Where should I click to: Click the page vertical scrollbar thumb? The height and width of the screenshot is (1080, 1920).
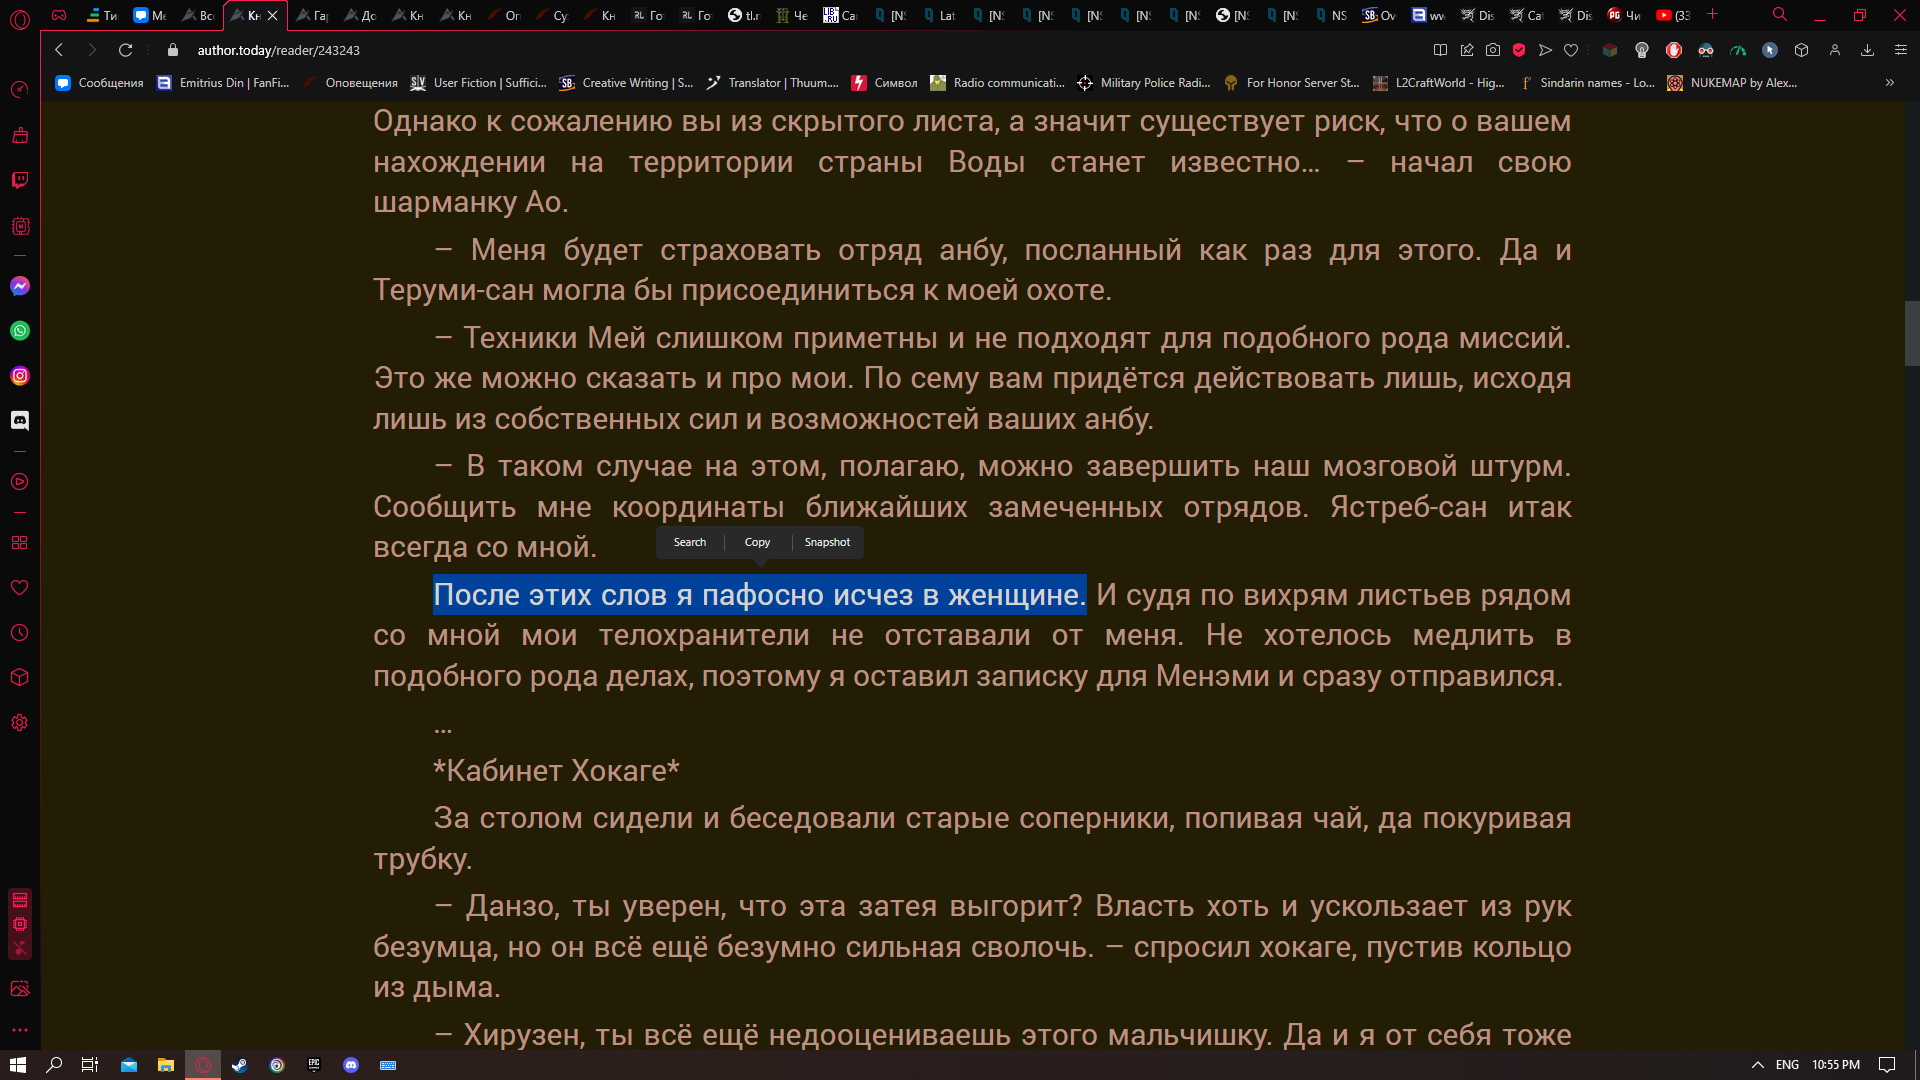coord(1911,333)
